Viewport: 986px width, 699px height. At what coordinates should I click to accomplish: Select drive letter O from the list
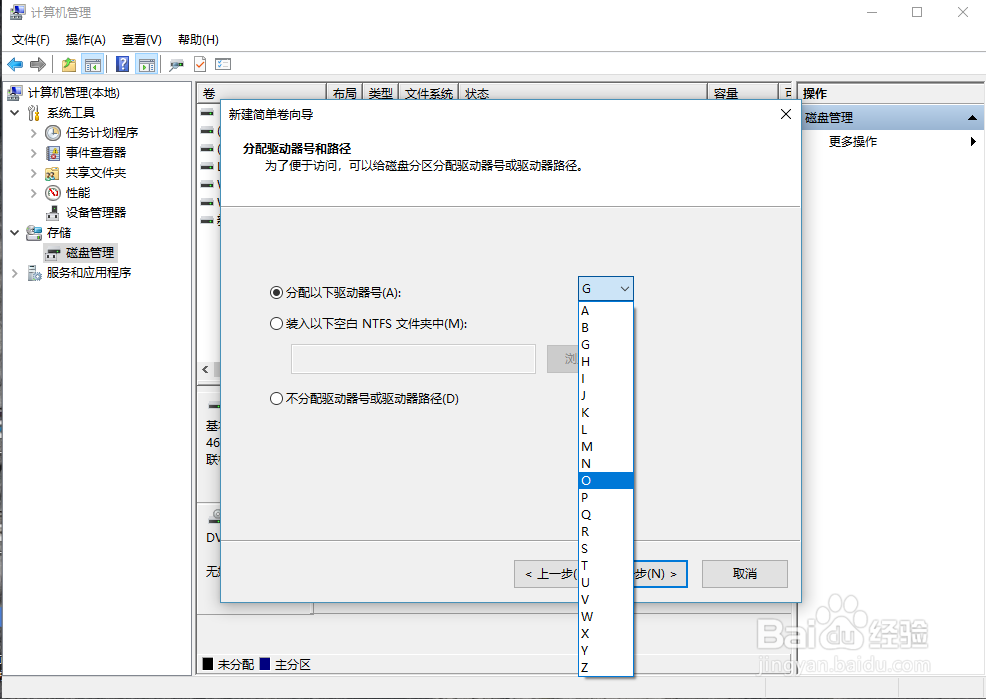603,480
